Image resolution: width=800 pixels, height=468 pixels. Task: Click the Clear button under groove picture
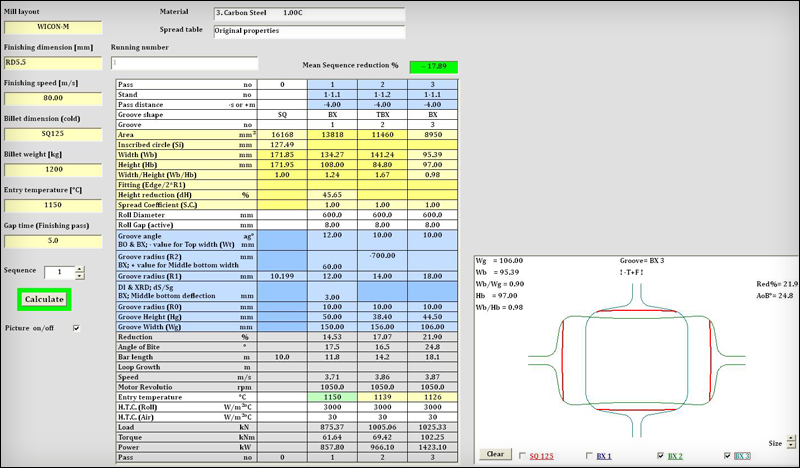(x=495, y=454)
